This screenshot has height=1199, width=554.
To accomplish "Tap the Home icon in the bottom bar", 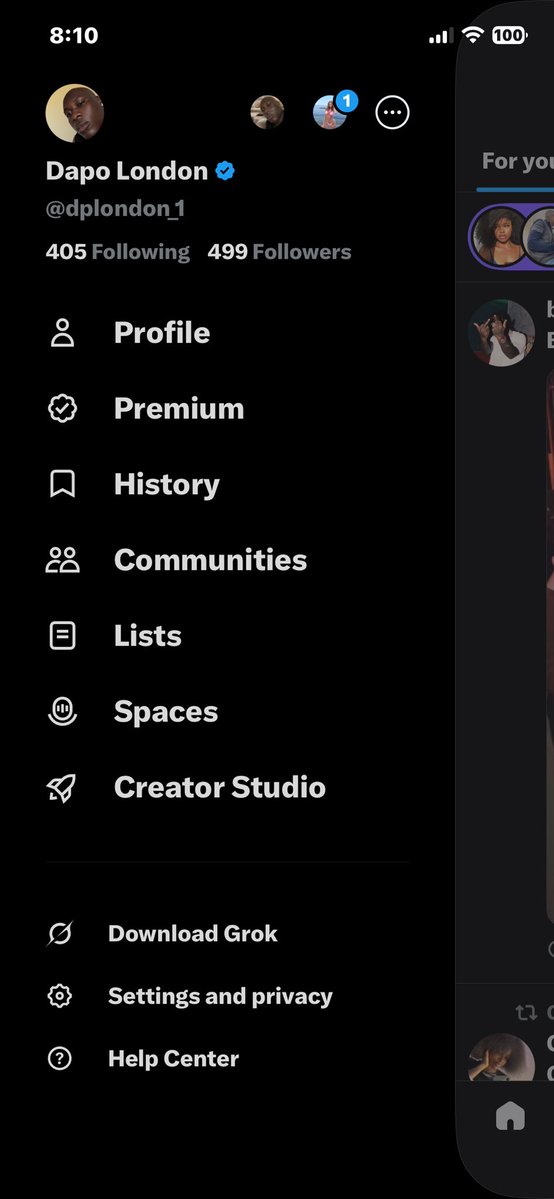I will (x=510, y=1117).
